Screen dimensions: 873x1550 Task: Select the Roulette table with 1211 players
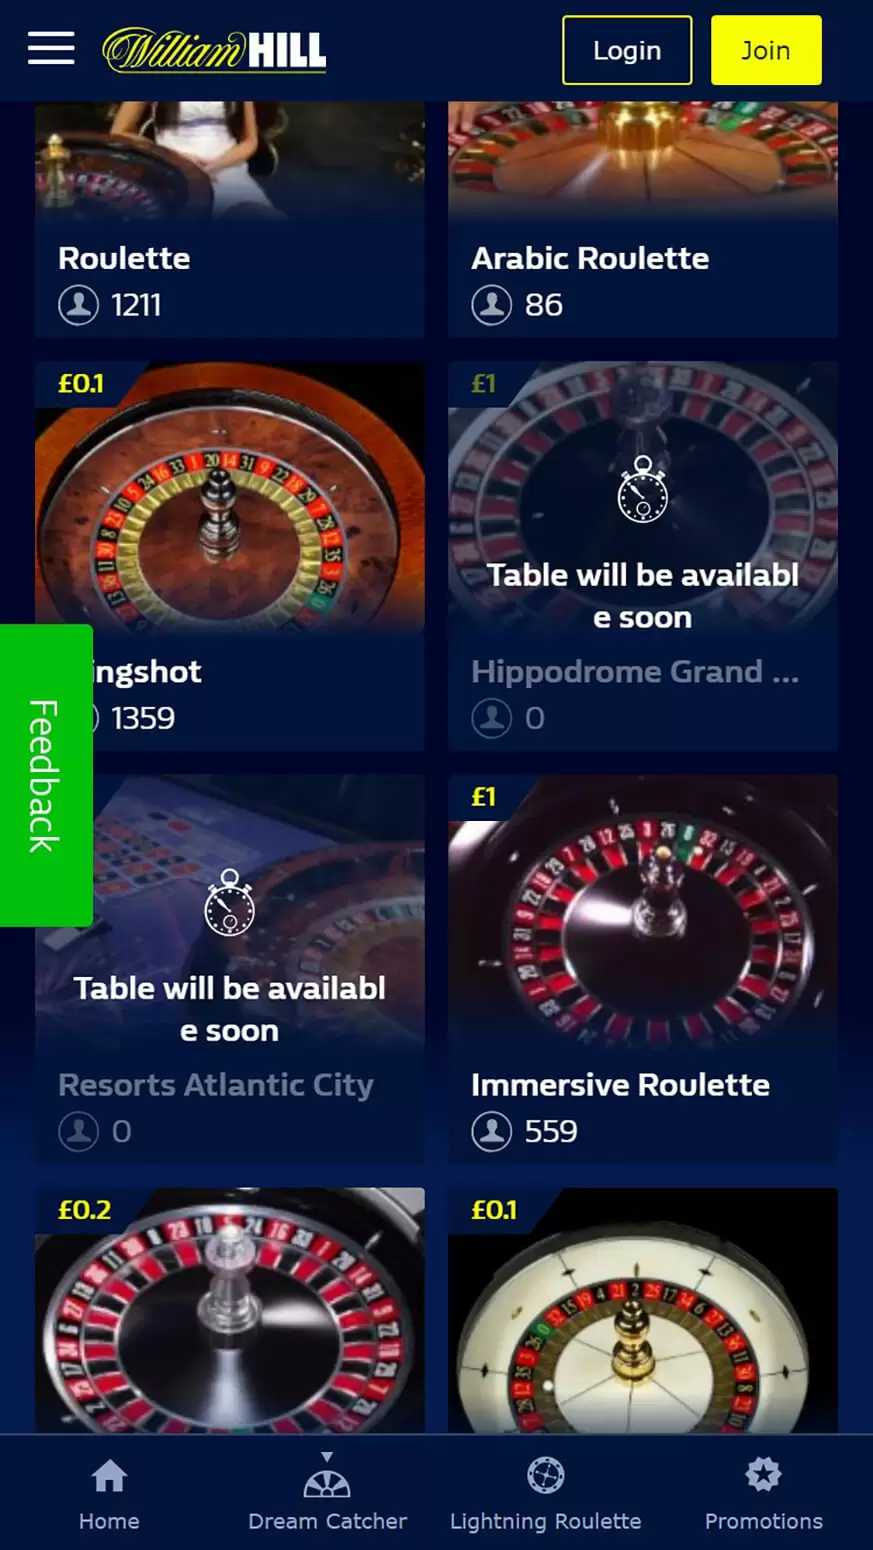[x=229, y=219]
